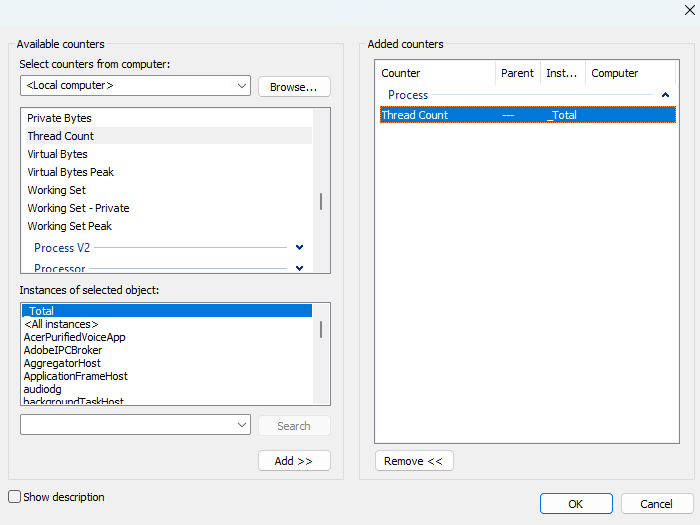Click Add >> to add counter
The width and height of the screenshot is (700, 525).
click(294, 461)
